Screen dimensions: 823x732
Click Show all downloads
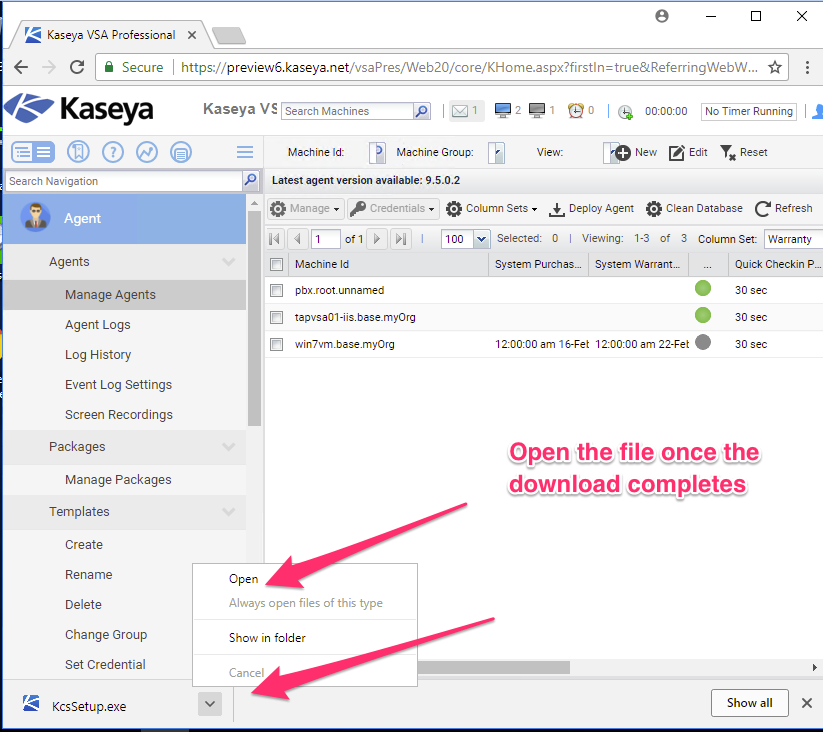750,703
